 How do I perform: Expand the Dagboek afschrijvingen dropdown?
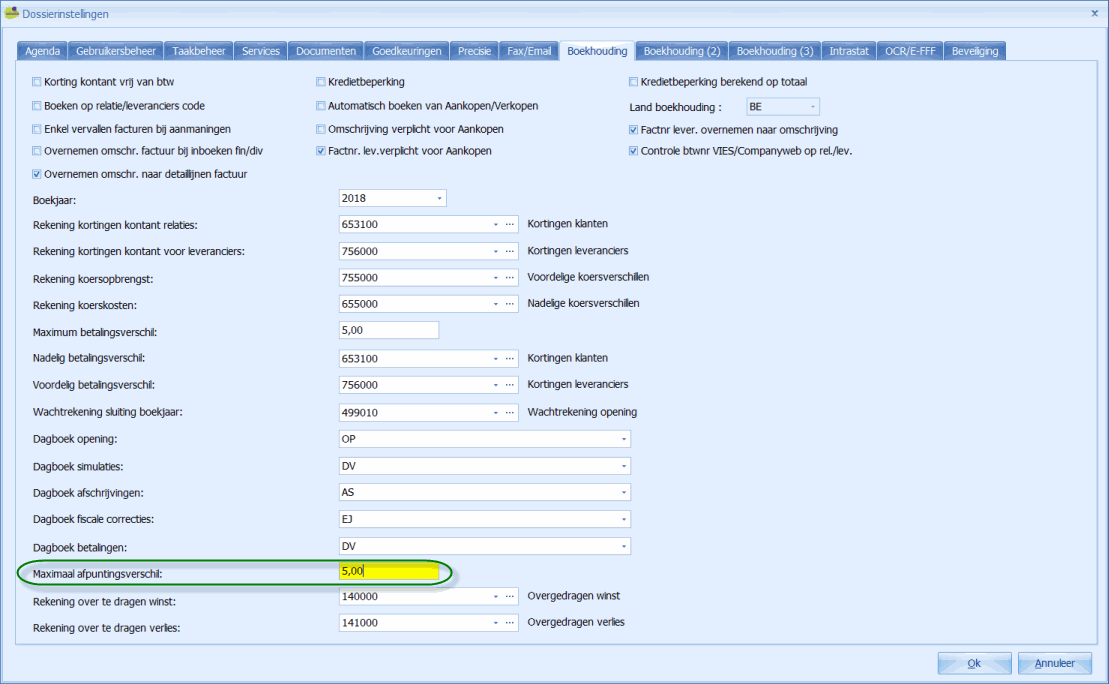624,492
